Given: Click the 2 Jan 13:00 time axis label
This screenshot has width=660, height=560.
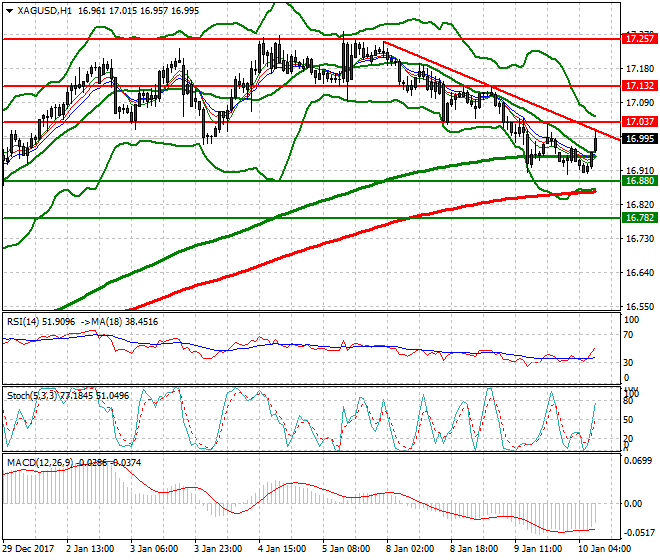Looking at the screenshot, I should (x=90, y=549).
